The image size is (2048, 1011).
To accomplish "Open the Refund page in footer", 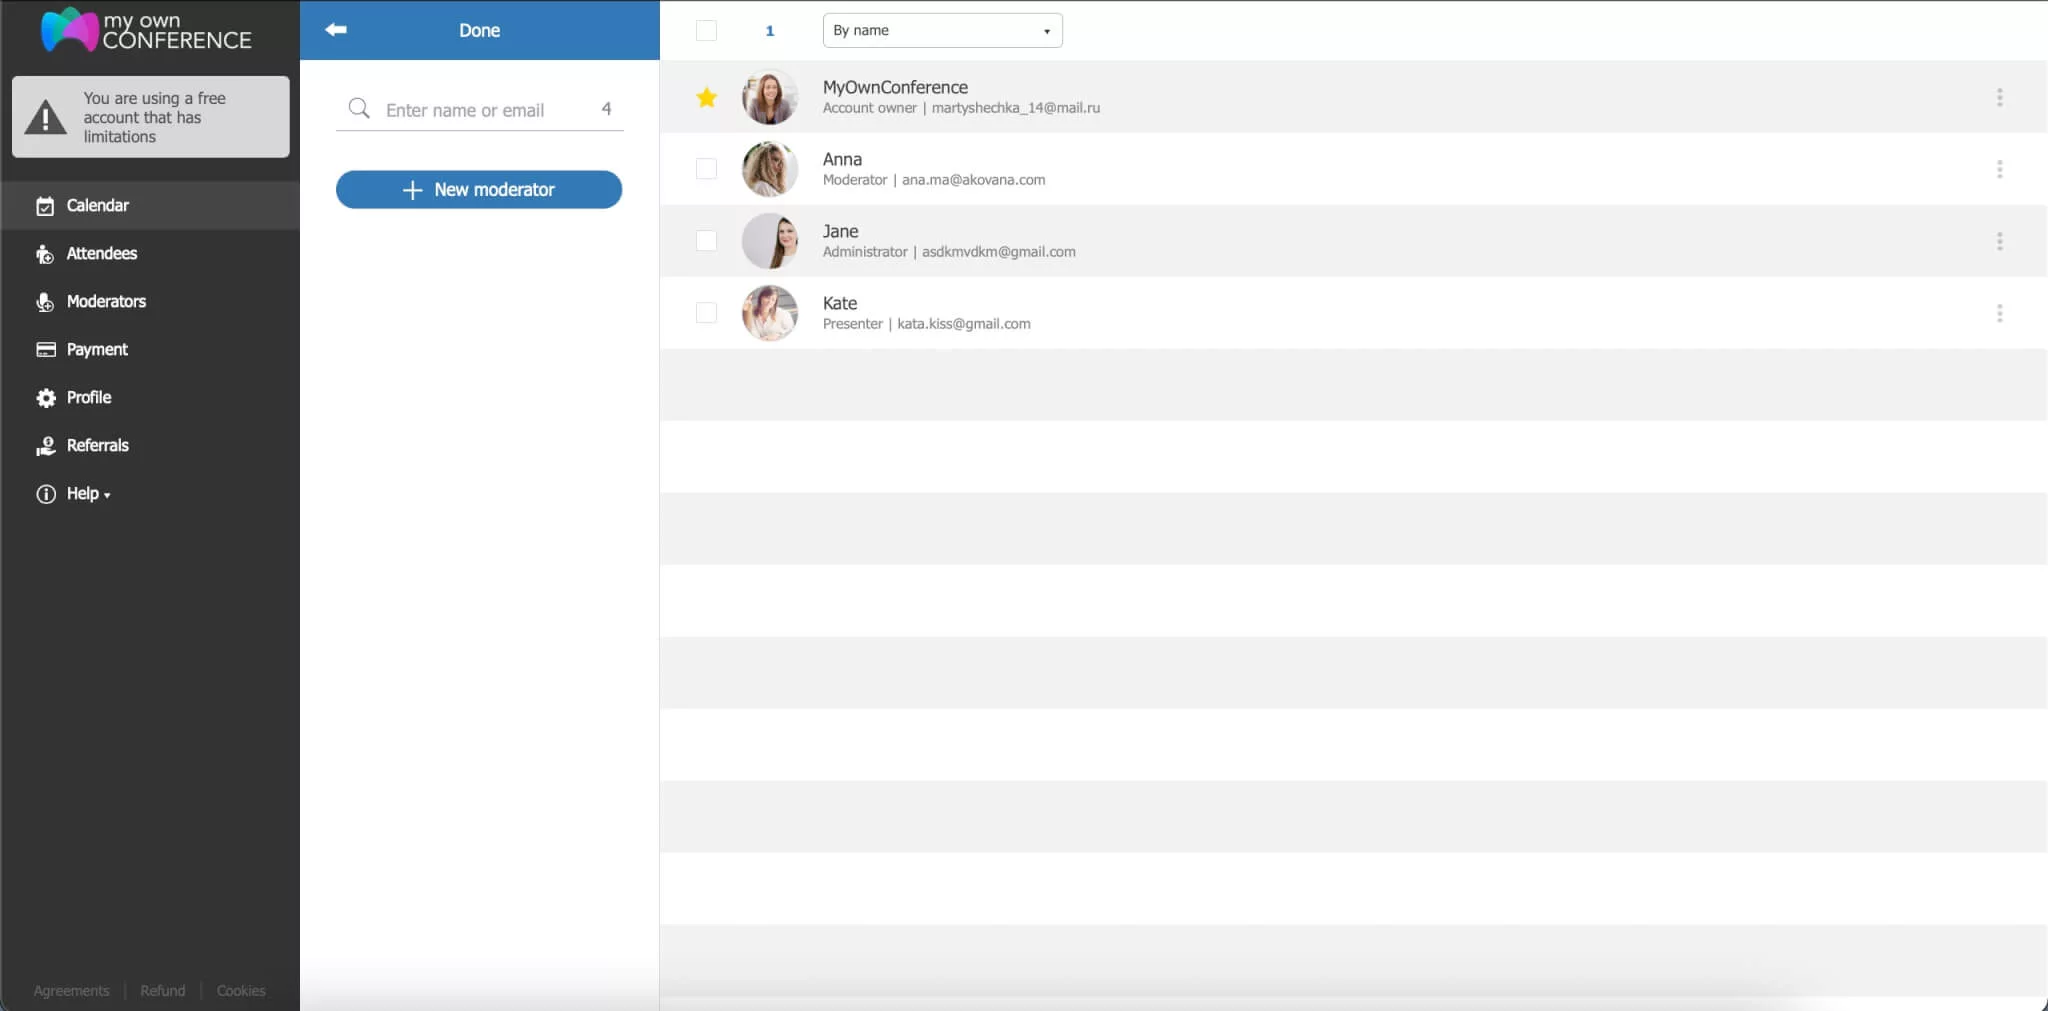I will [163, 990].
